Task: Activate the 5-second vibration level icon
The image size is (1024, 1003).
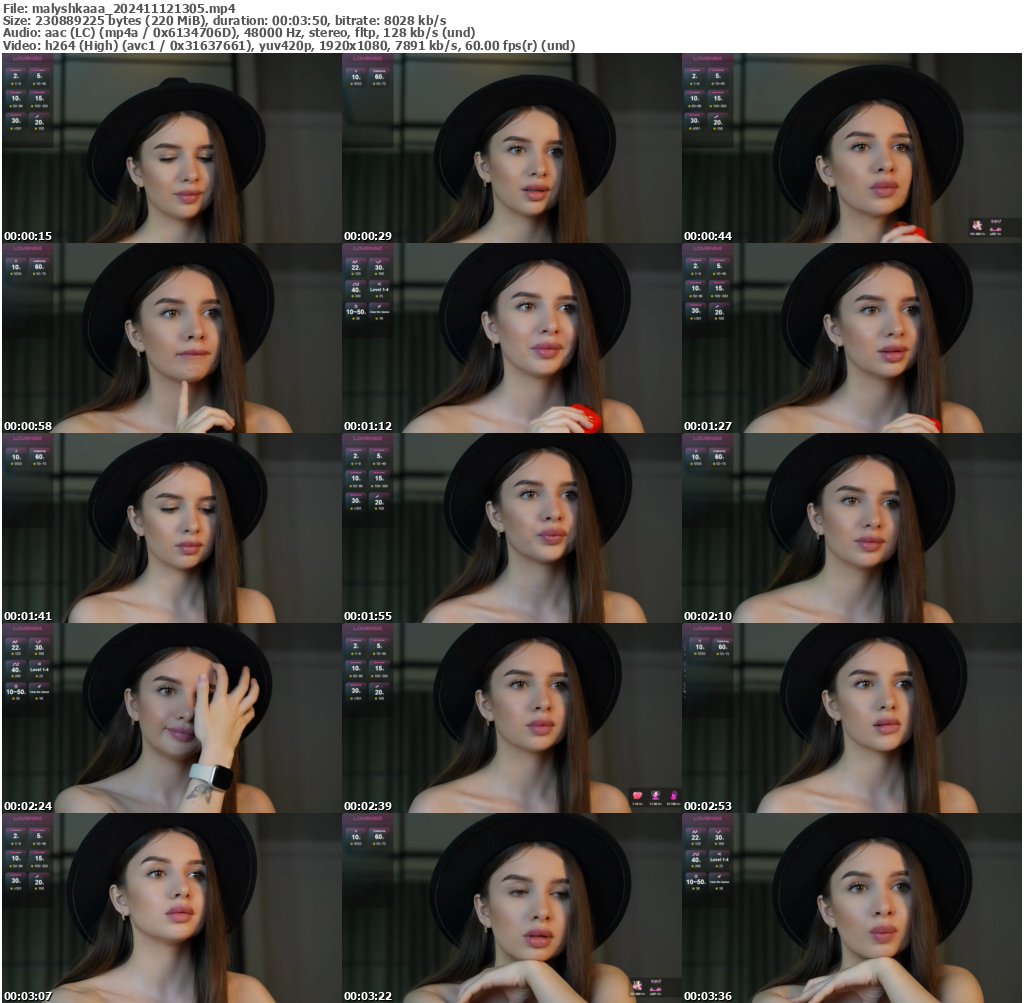Action: tap(39, 76)
